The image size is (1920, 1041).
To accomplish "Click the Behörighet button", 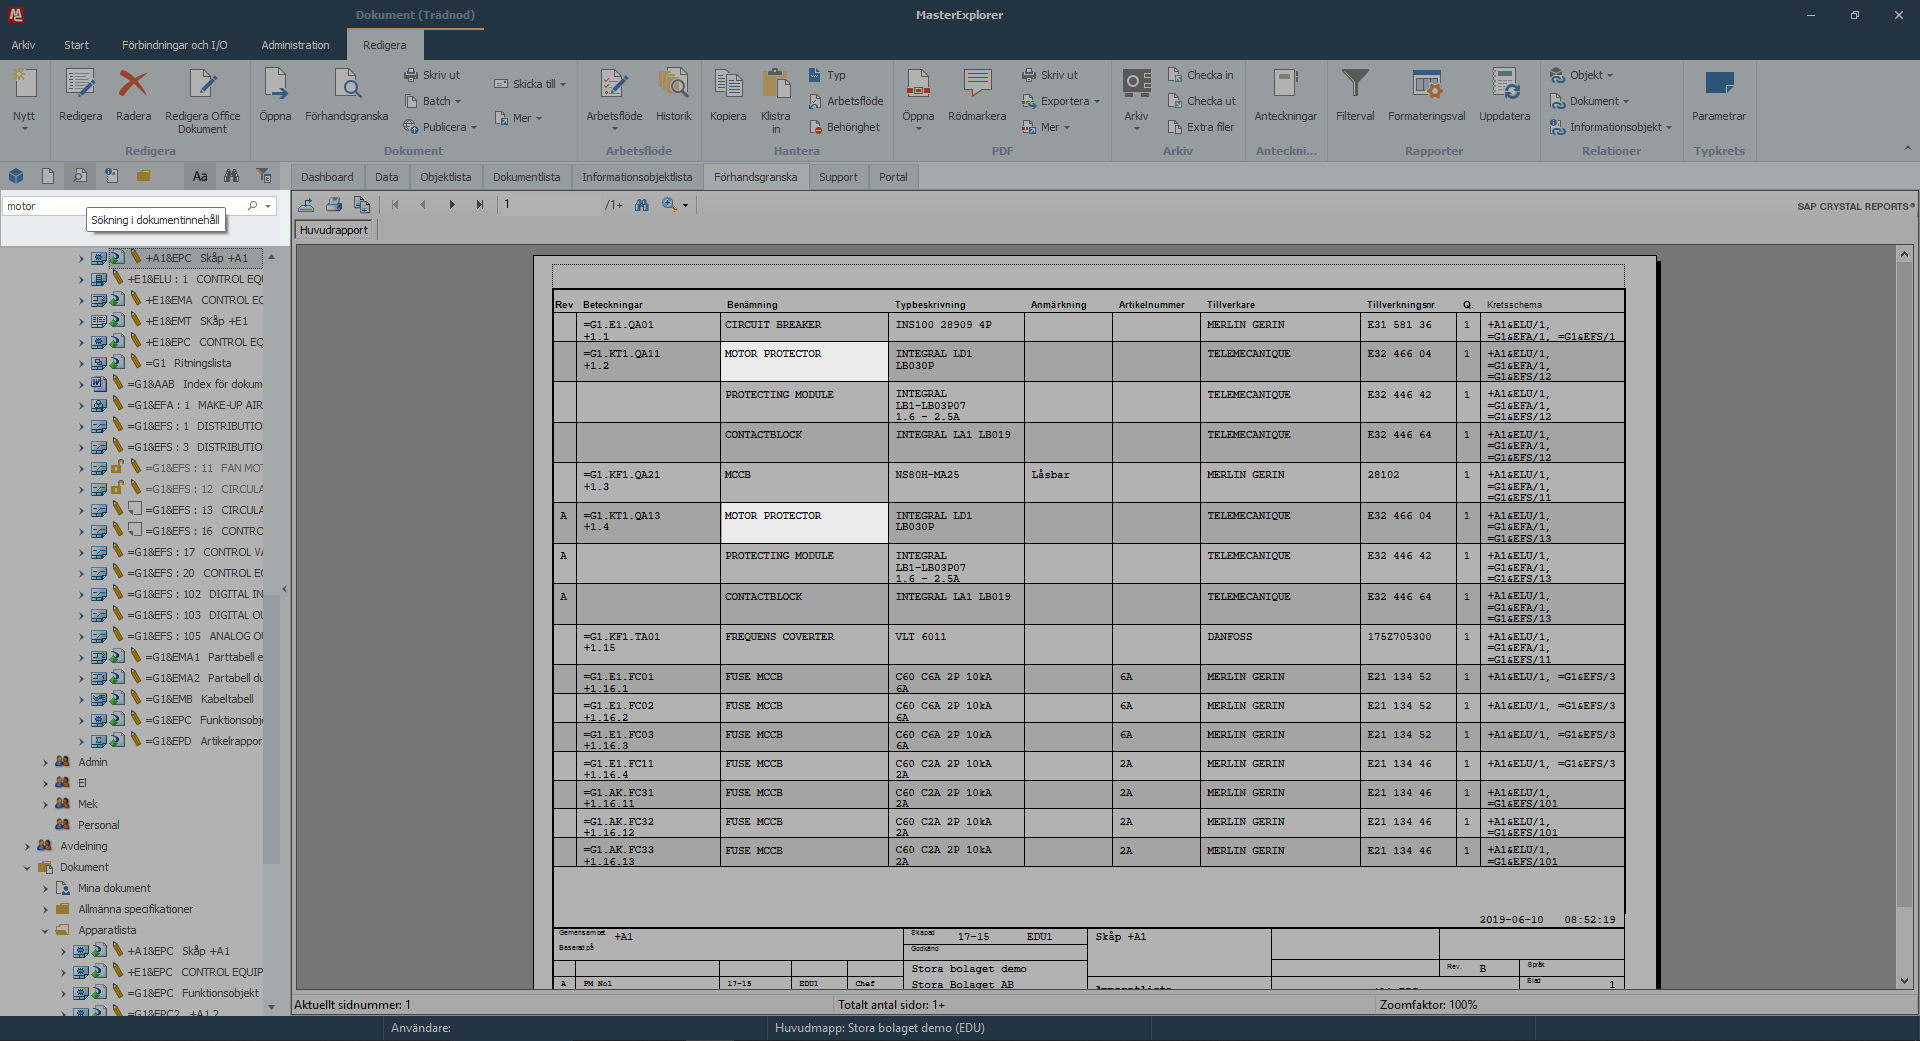I will pyautogui.click(x=843, y=127).
